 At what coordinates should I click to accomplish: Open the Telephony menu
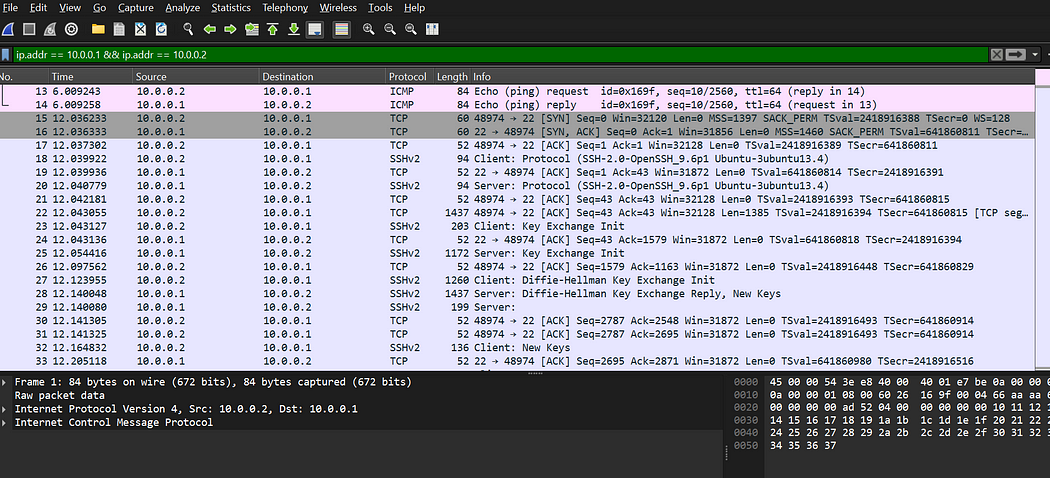(x=285, y=8)
